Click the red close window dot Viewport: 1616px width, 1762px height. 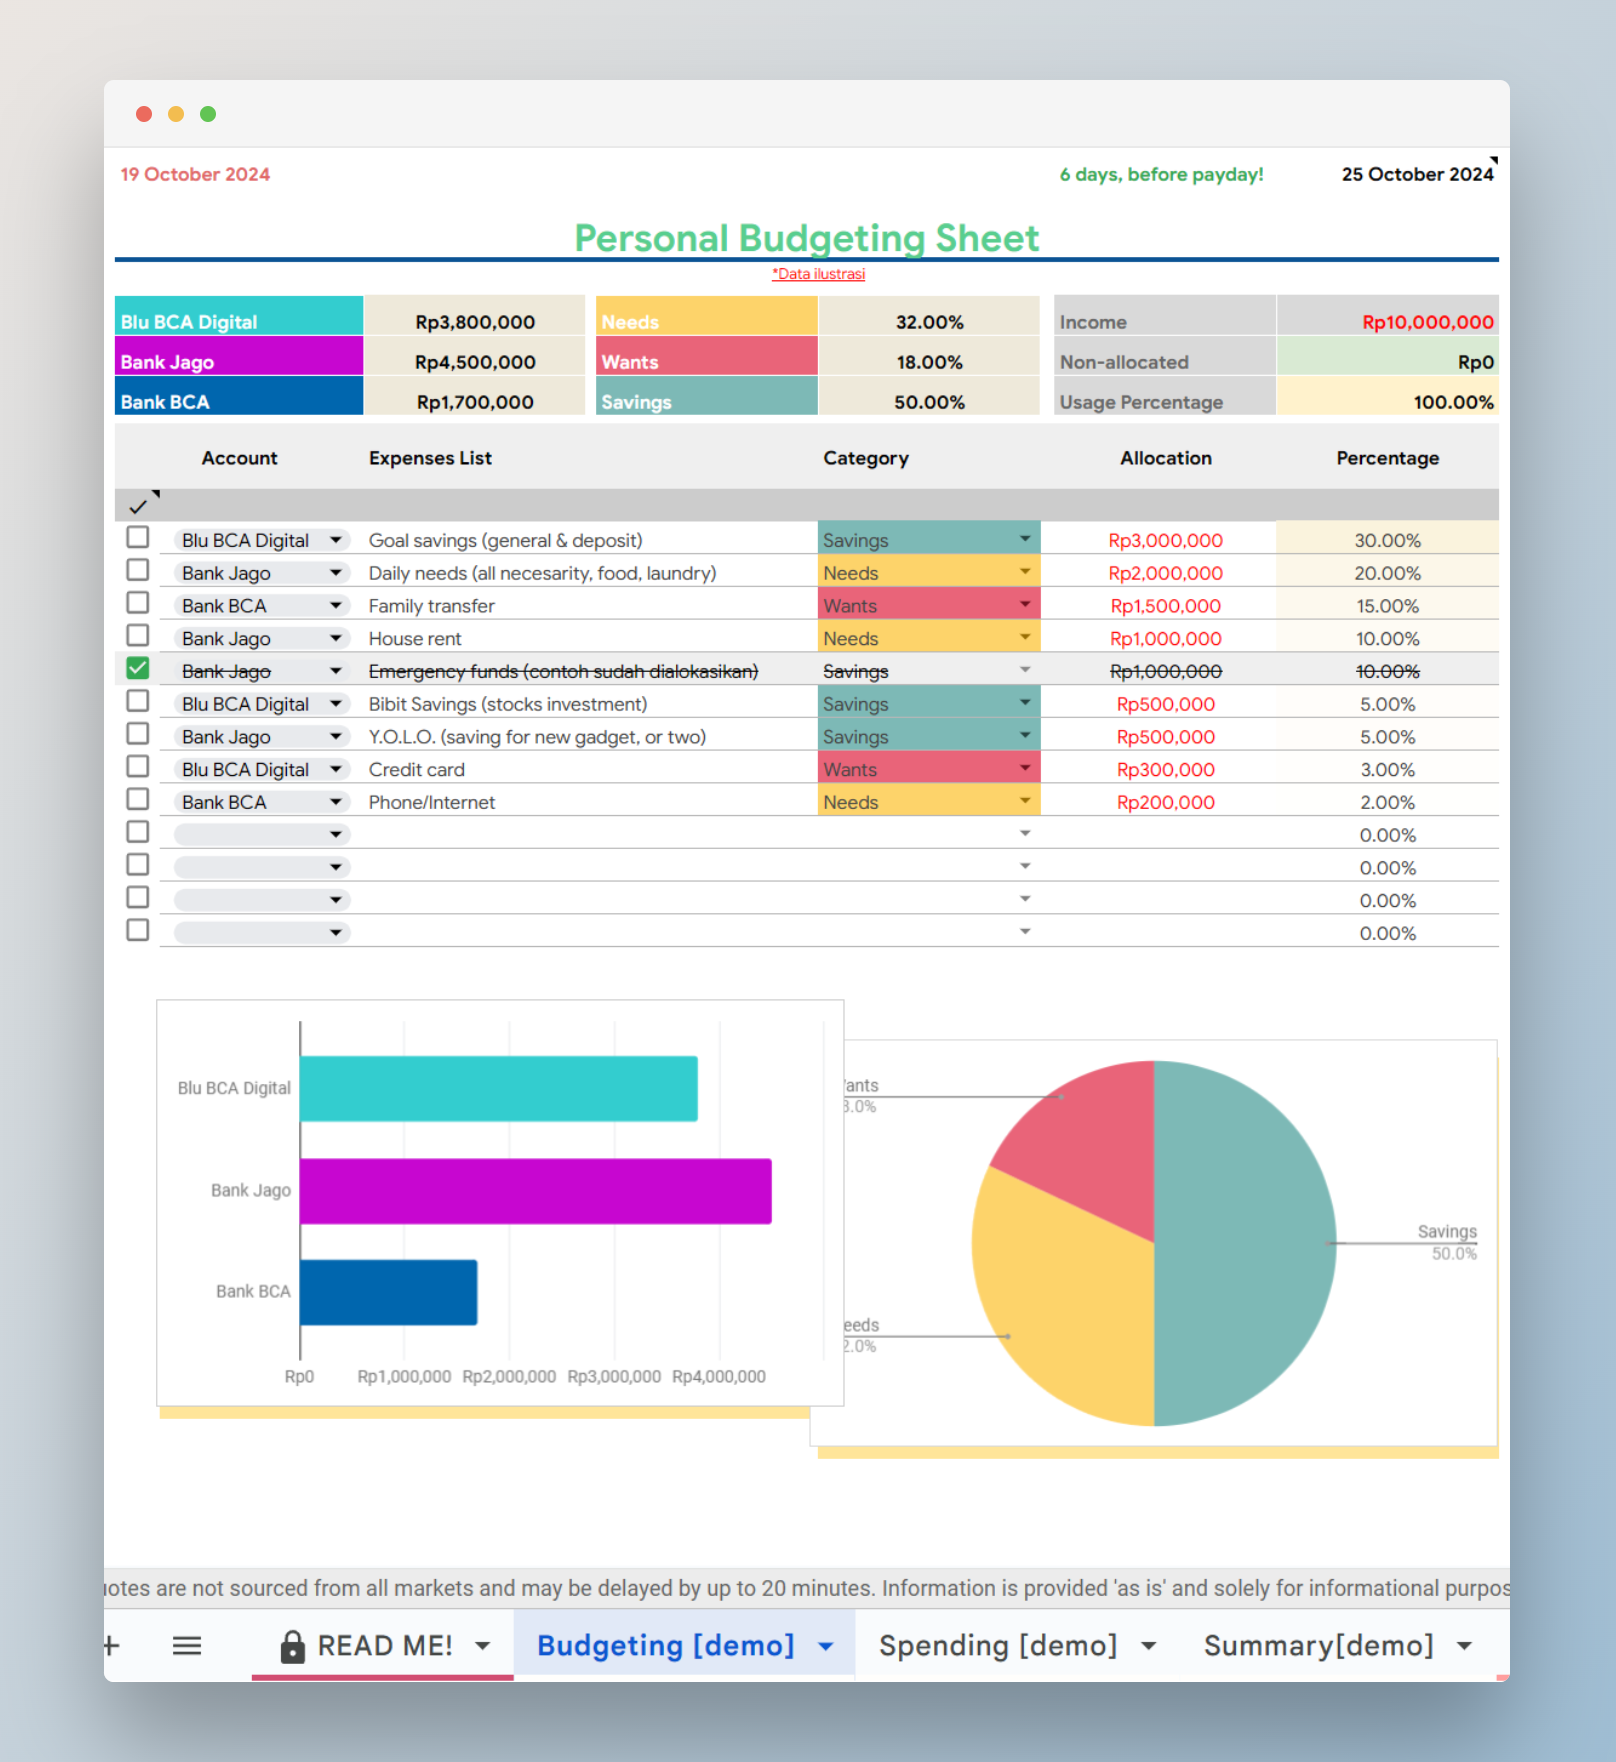[x=144, y=114]
